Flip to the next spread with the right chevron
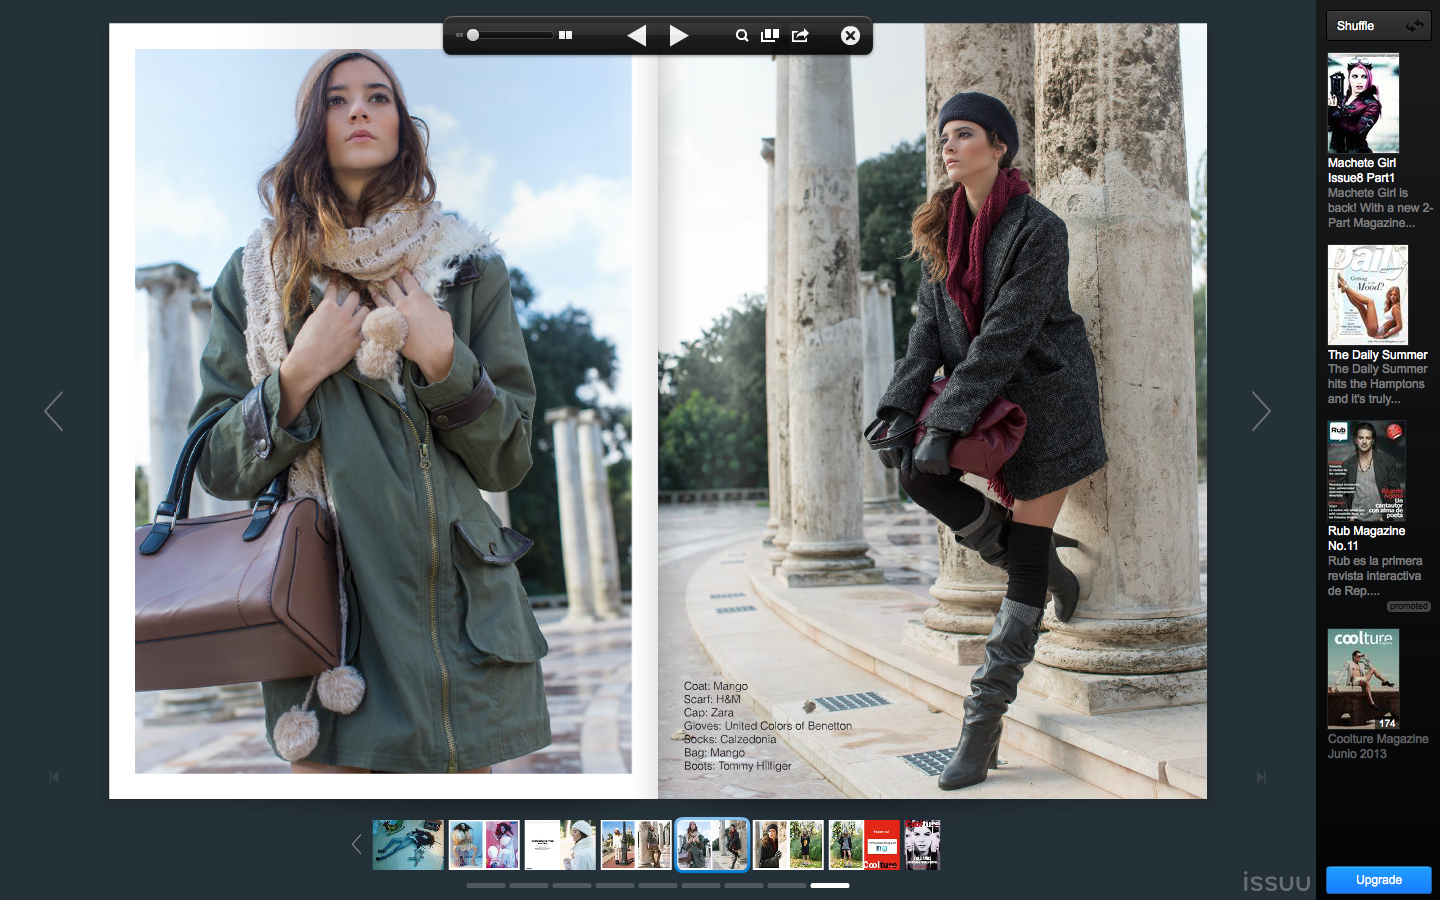1440x900 pixels. pos(1261,411)
